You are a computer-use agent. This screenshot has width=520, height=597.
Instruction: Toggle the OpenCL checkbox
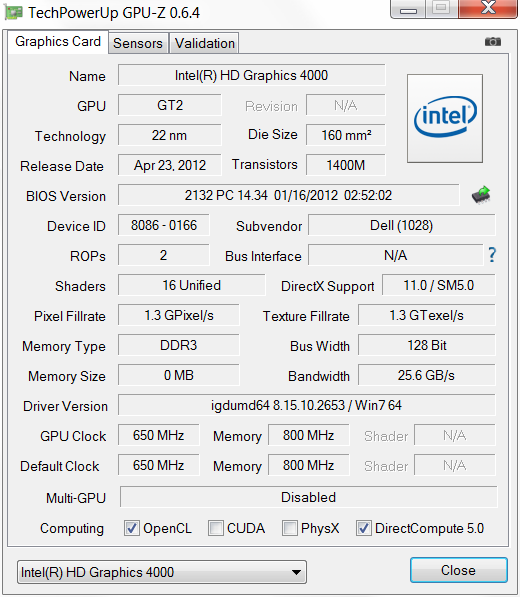coord(132,528)
